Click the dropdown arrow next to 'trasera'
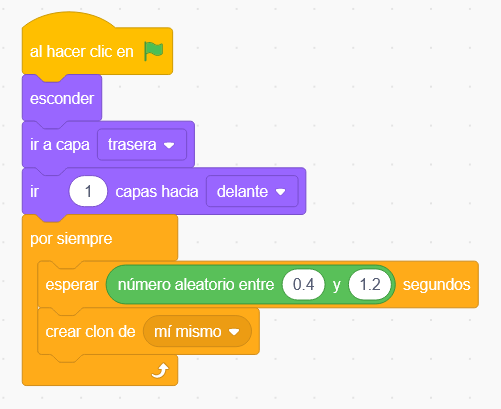 pyautogui.click(x=169, y=145)
